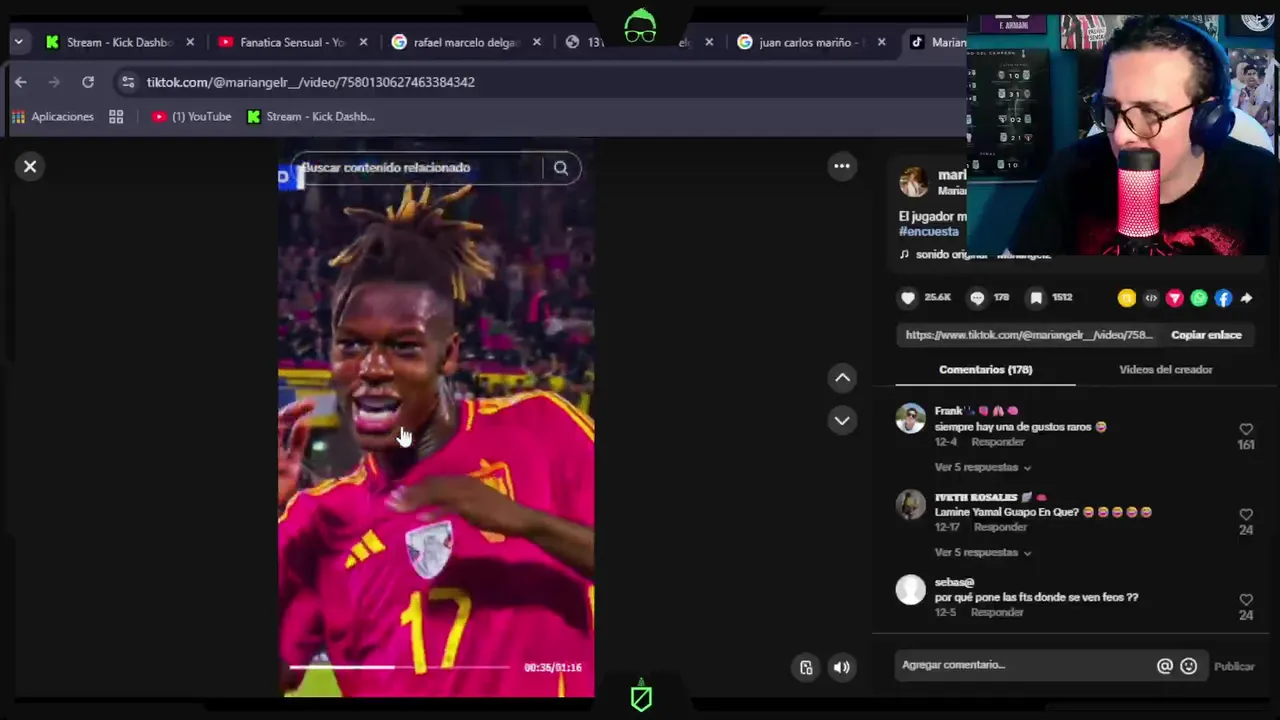Open the browser tab search dropdown
Image resolution: width=1280 pixels, height=720 pixels.
pyautogui.click(x=18, y=42)
